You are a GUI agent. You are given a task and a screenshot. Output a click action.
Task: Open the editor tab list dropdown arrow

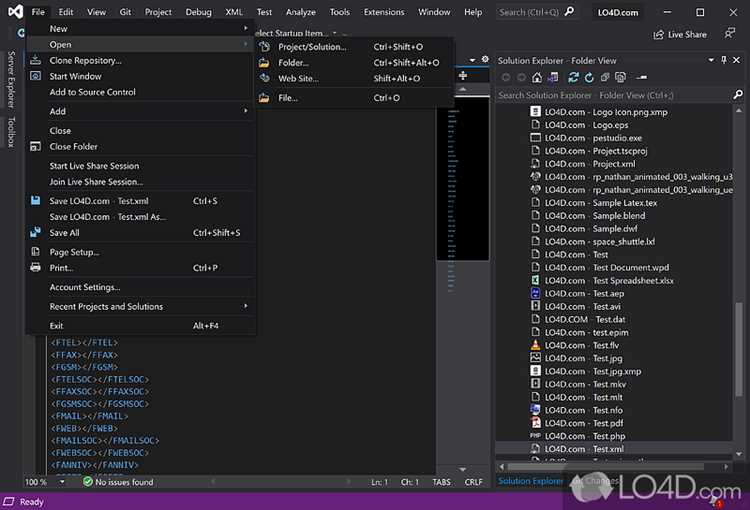click(472, 60)
